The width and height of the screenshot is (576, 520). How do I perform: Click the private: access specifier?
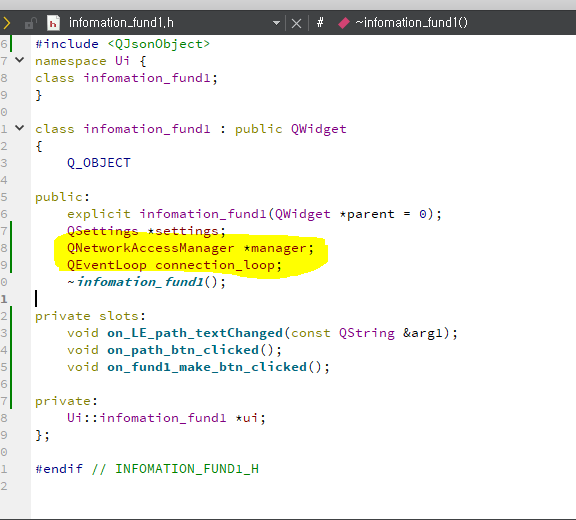coord(66,401)
